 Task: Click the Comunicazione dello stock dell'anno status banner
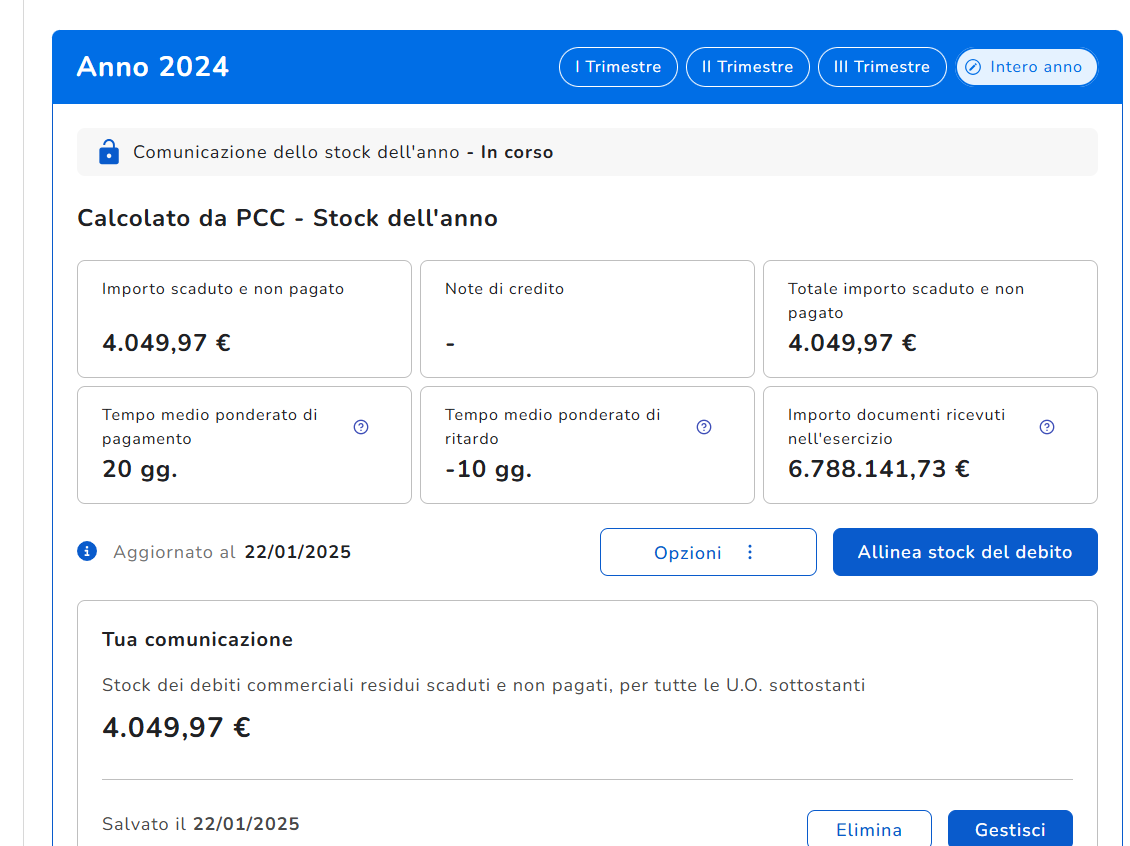(x=586, y=152)
